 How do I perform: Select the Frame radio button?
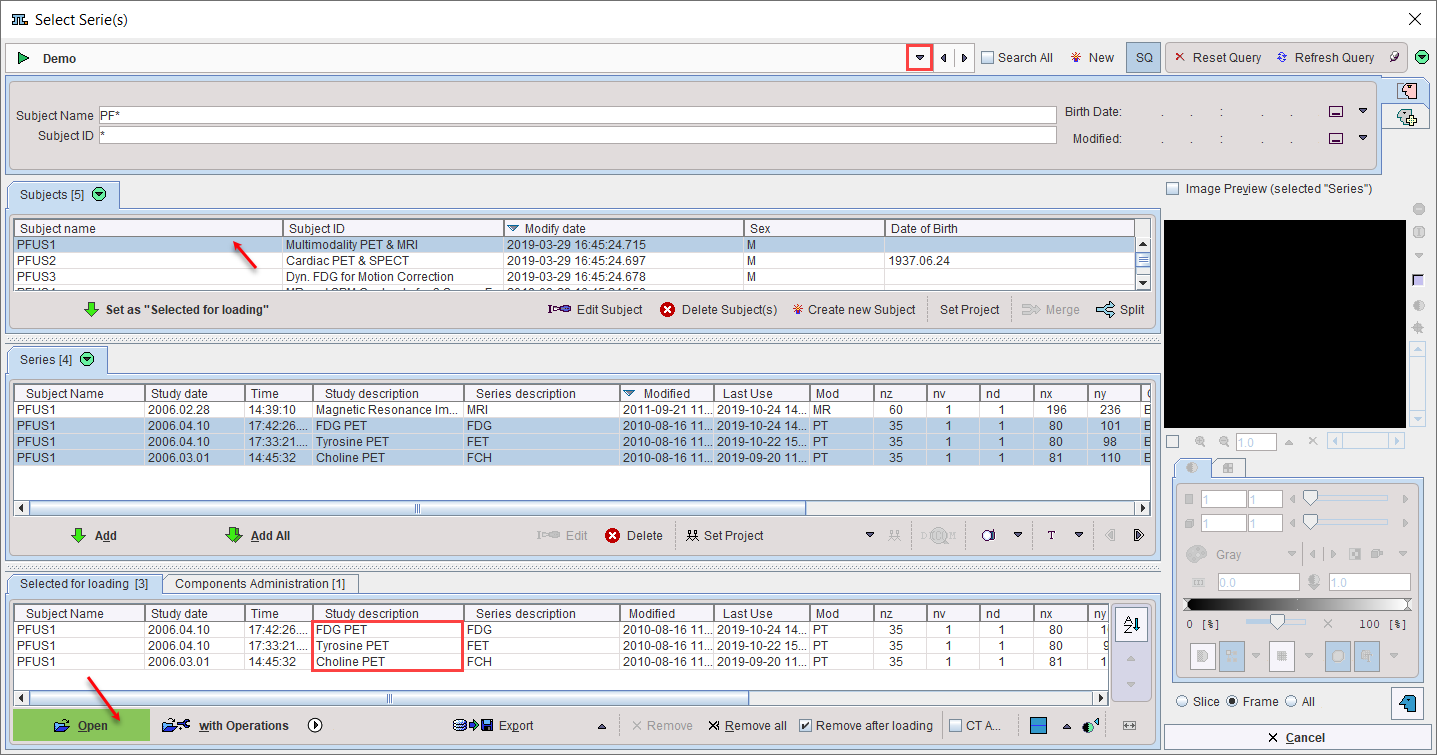(x=1232, y=702)
